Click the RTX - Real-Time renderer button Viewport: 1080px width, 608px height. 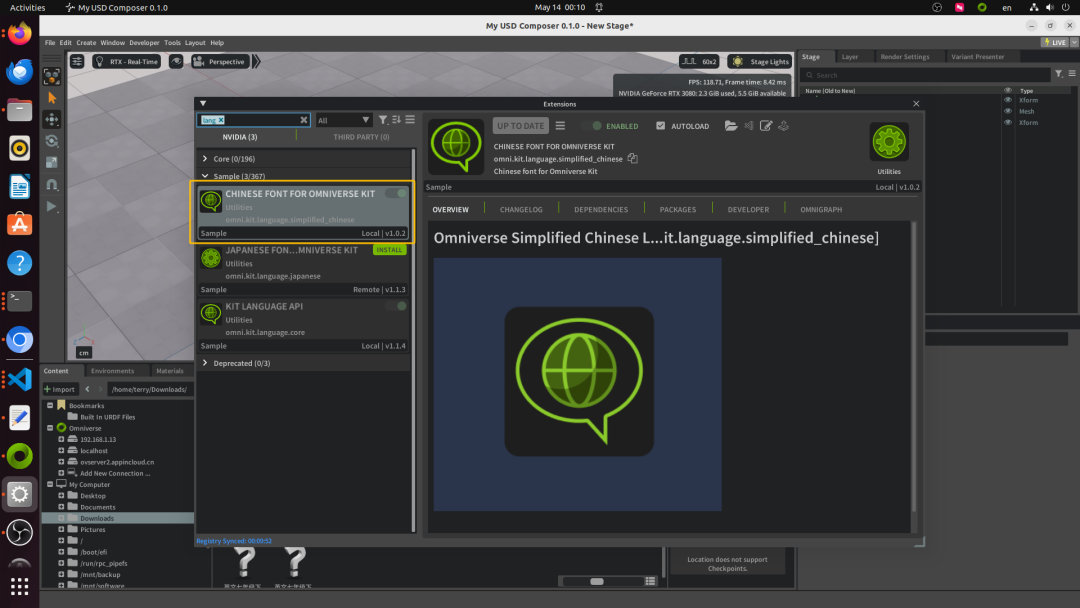pyautogui.click(x=126, y=61)
